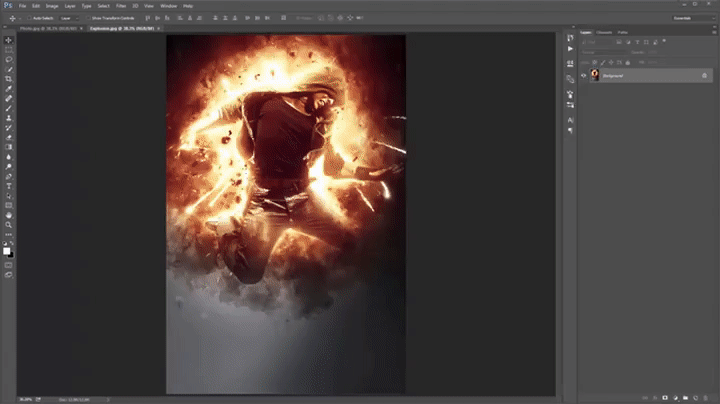Switch to the Channels tab
The width and height of the screenshot is (720, 404).
[604, 32]
